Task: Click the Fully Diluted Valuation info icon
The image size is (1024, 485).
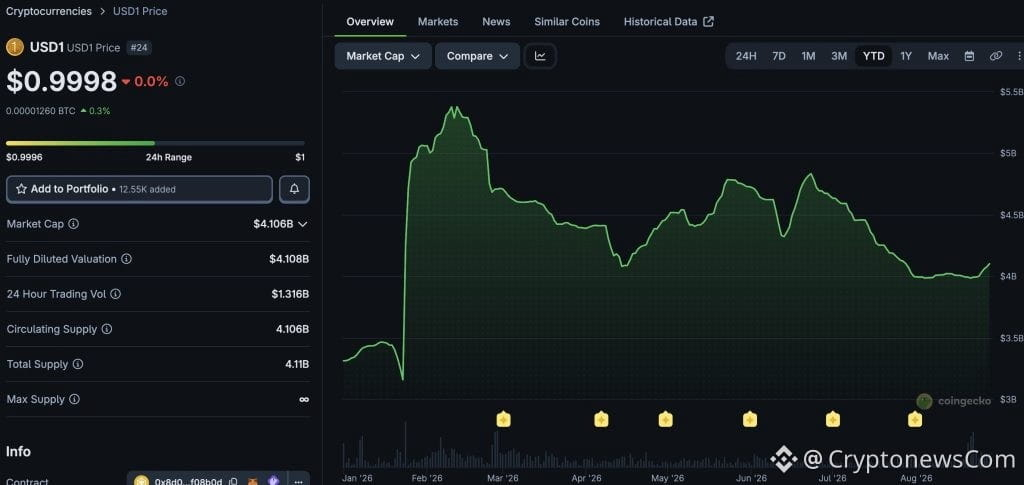Action: pos(126,259)
